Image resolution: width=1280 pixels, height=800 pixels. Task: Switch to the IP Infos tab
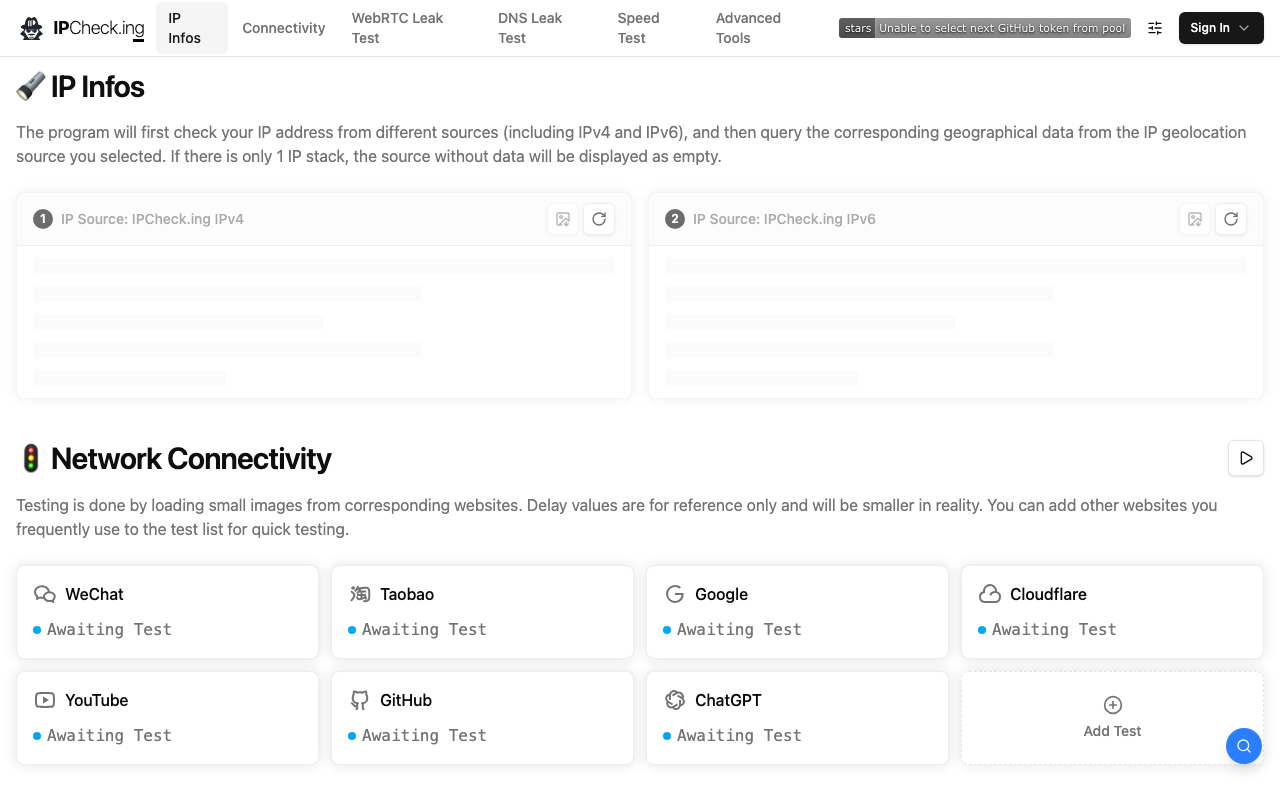[192, 28]
